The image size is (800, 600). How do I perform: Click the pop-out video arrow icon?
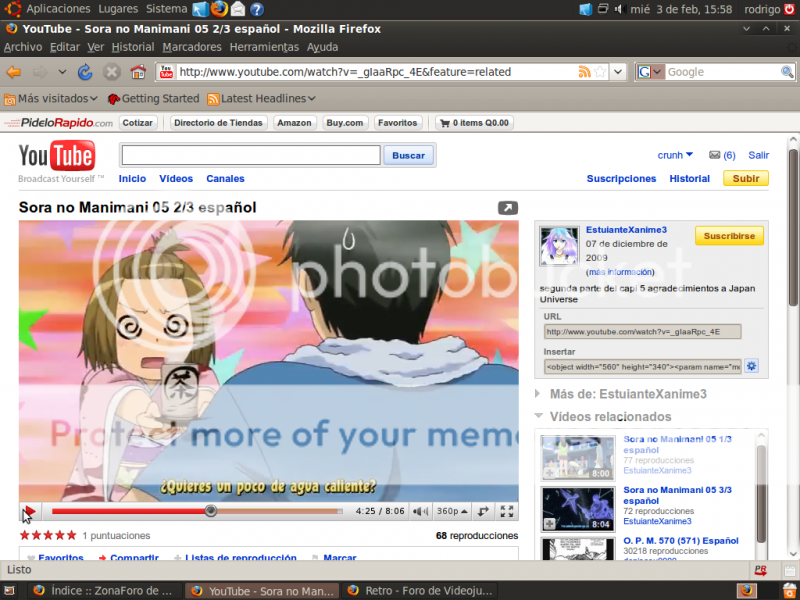[x=508, y=208]
